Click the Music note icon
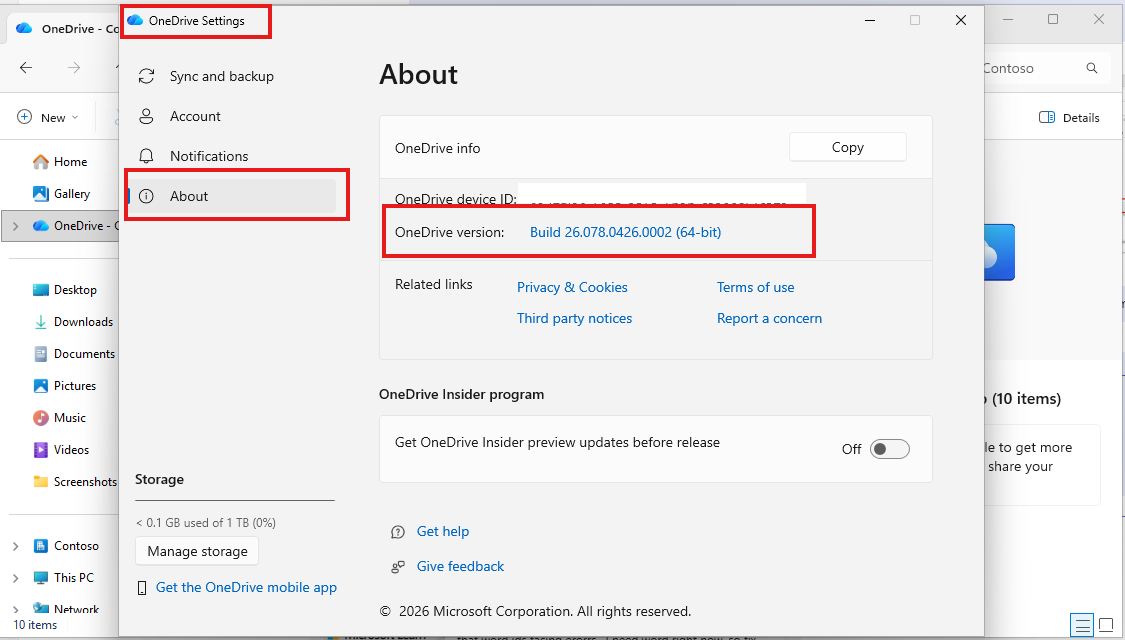 click(x=41, y=418)
